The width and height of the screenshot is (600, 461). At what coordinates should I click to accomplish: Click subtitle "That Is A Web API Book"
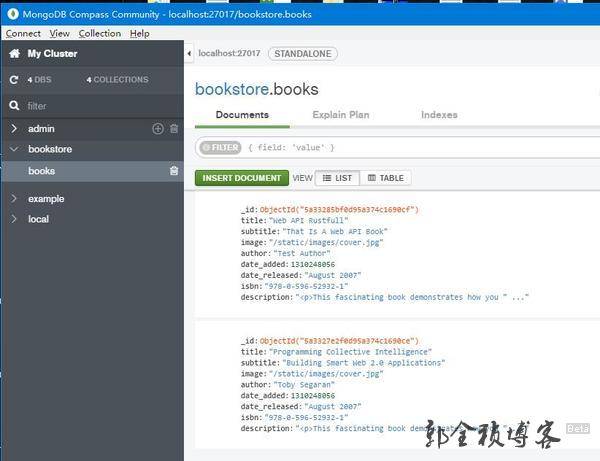point(335,231)
